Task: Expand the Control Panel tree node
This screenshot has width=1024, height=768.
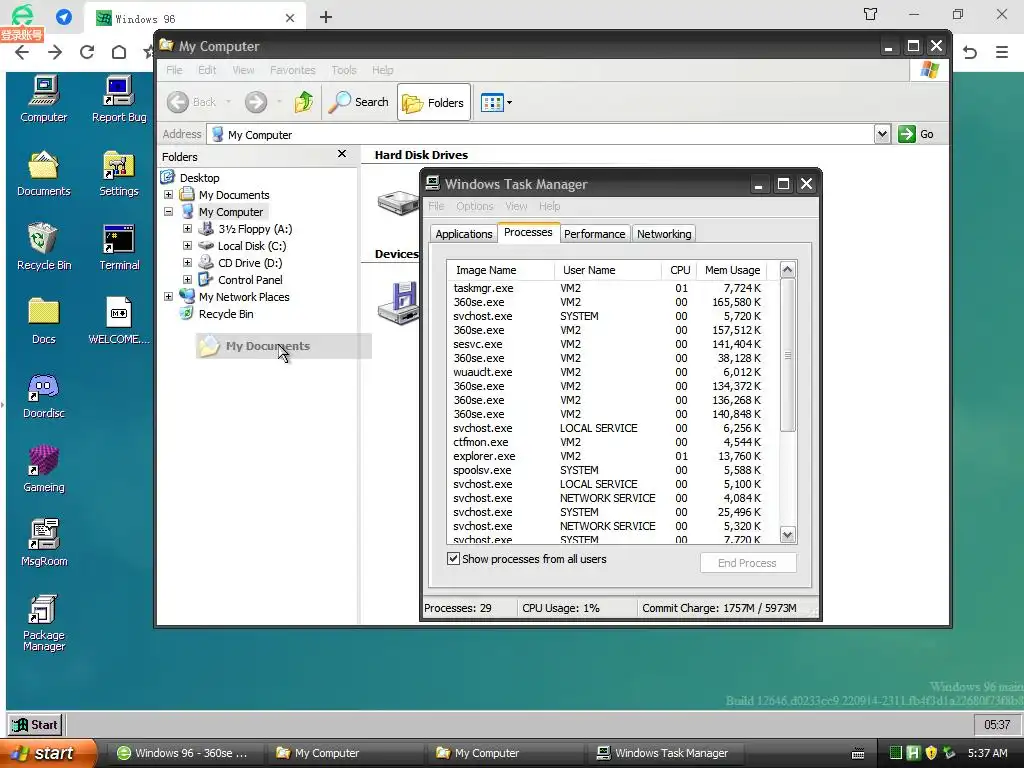Action: coord(187,280)
